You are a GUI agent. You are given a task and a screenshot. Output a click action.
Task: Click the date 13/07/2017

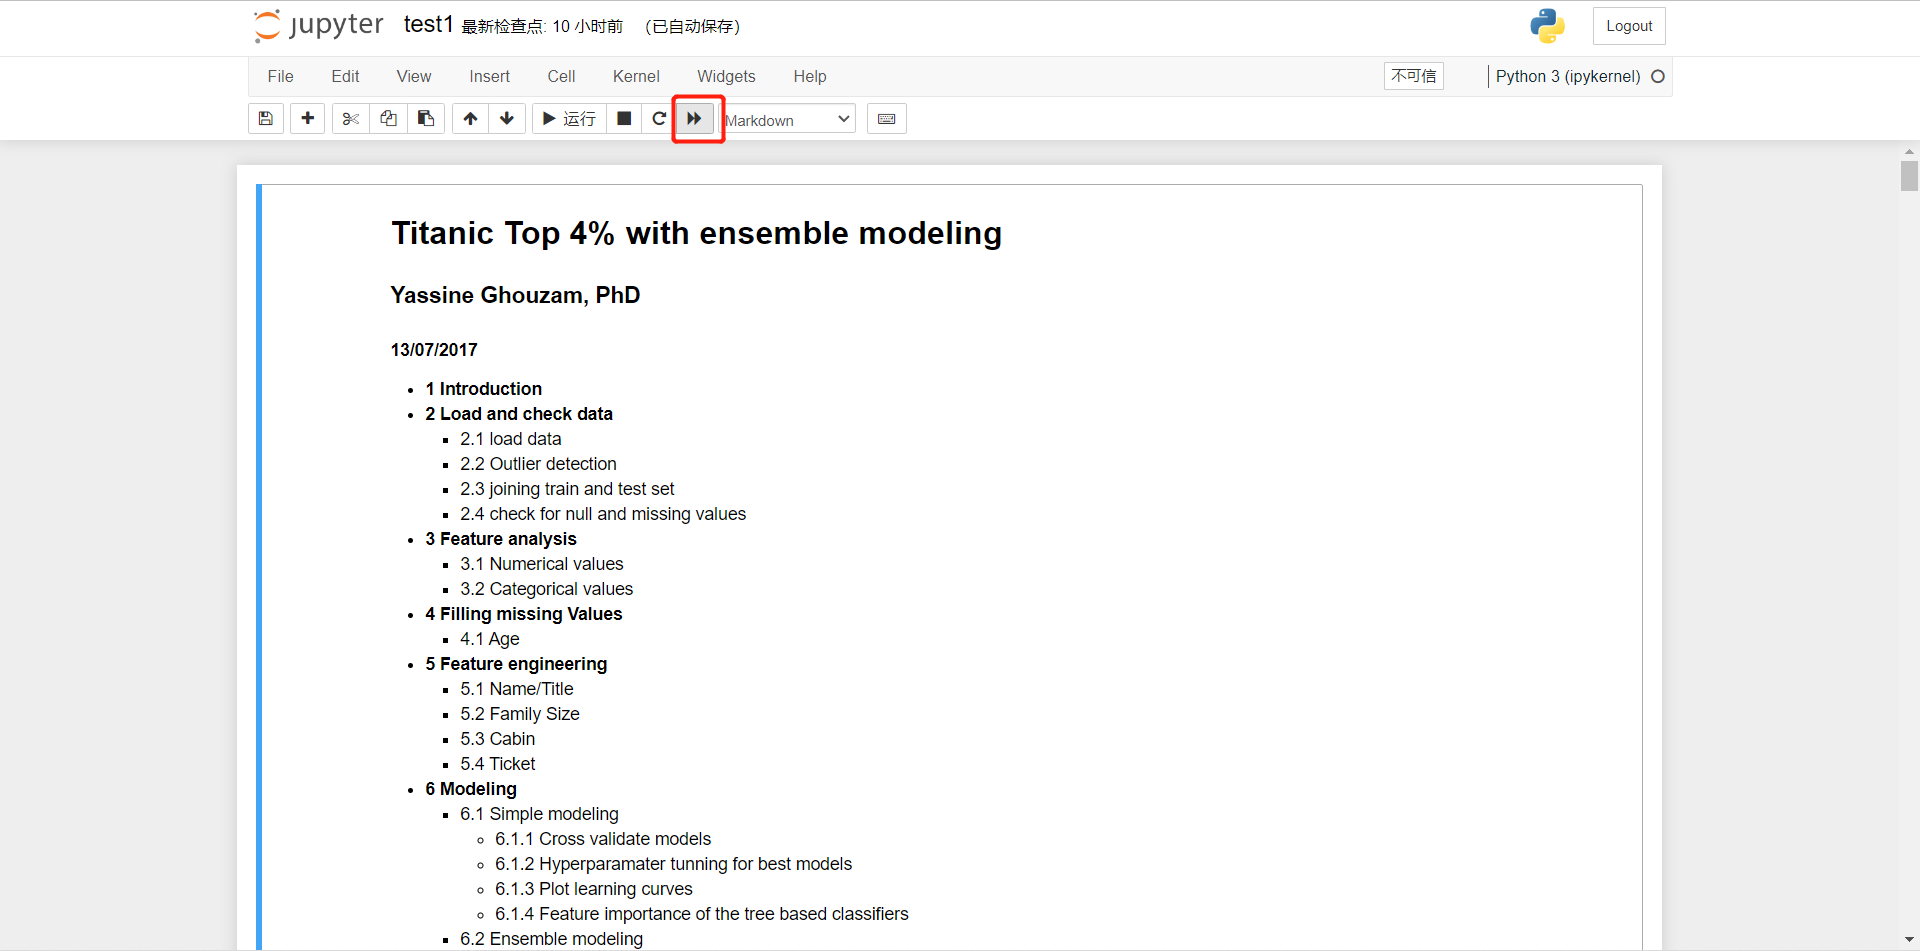tap(434, 350)
